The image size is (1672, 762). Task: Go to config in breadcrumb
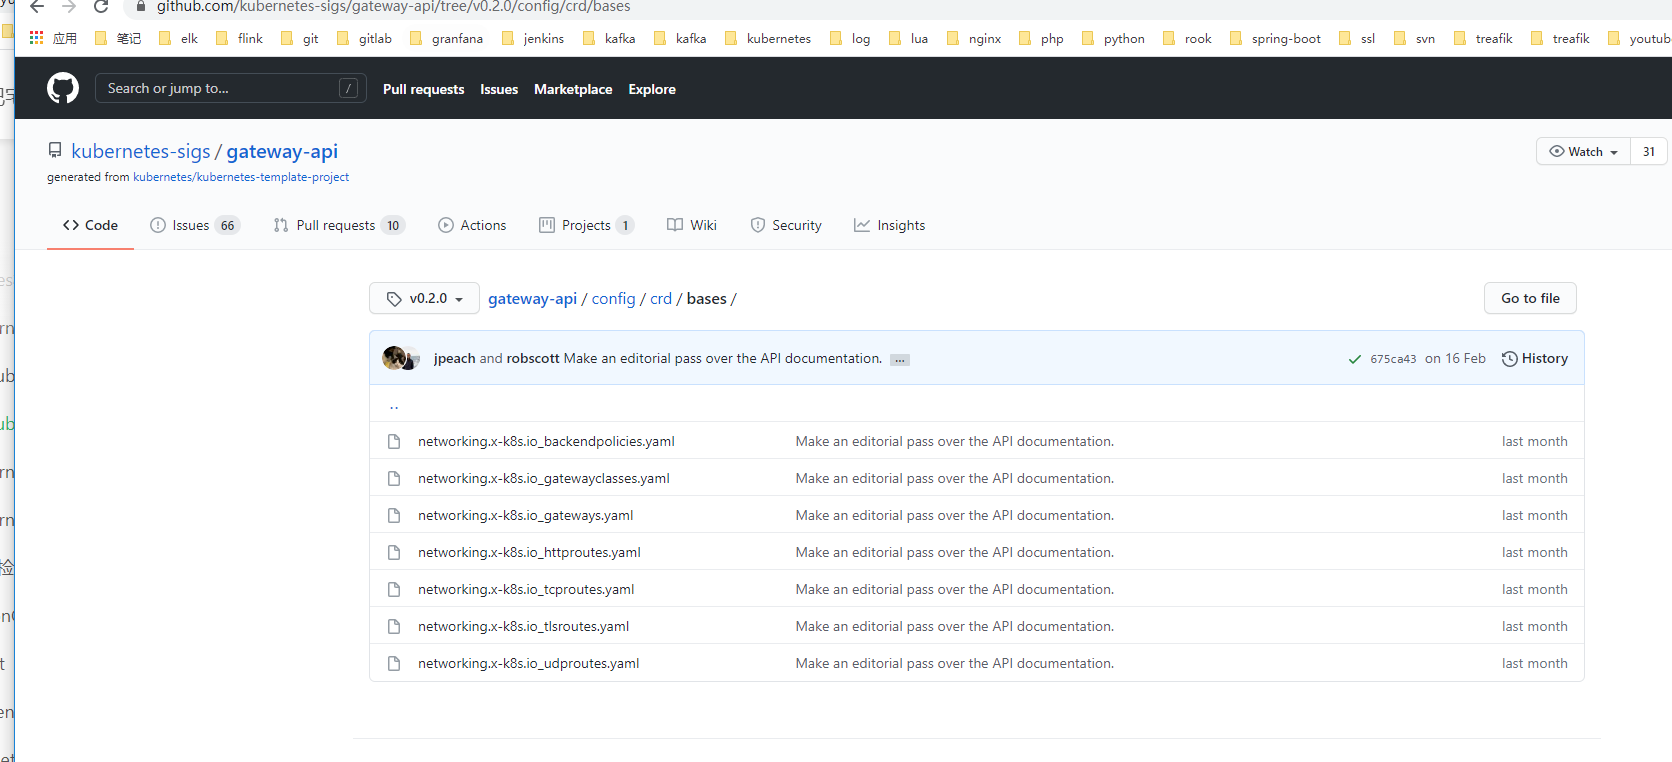(613, 299)
